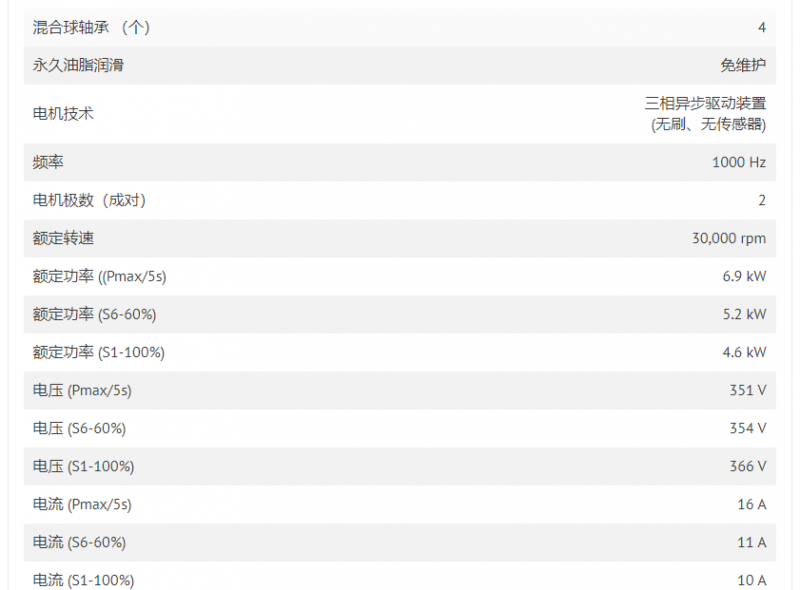Click the 频率 row label
800x590 pixels.
coord(48,162)
